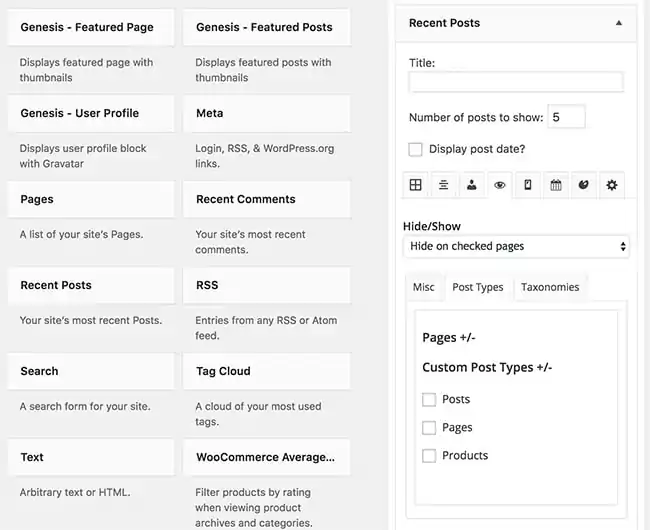Select the RSS widget

(x=267, y=286)
